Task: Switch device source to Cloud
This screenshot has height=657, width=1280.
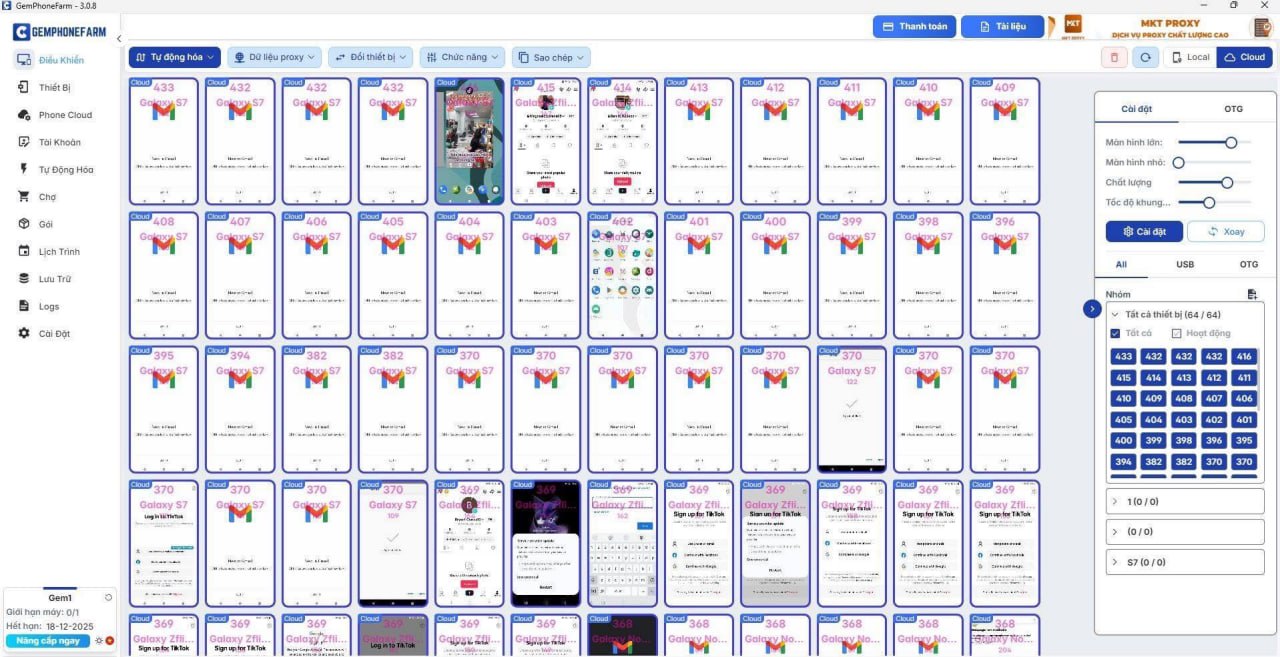Action: (x=1244, y=57)
